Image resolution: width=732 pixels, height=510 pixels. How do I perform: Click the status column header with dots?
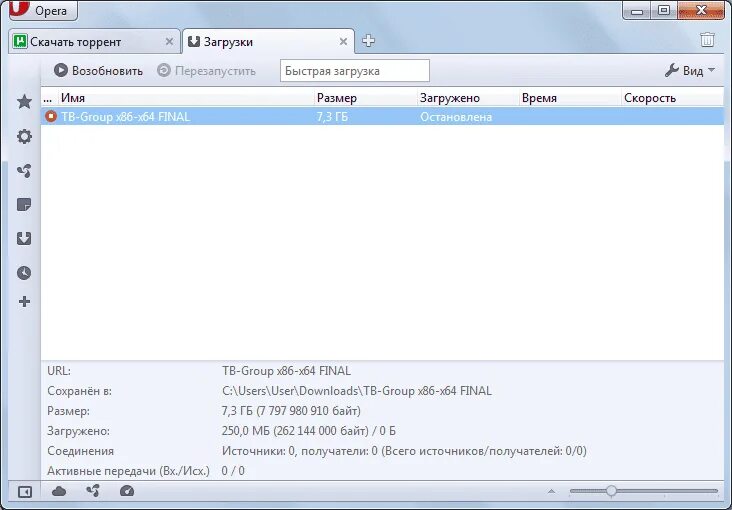tap(49, 98)
